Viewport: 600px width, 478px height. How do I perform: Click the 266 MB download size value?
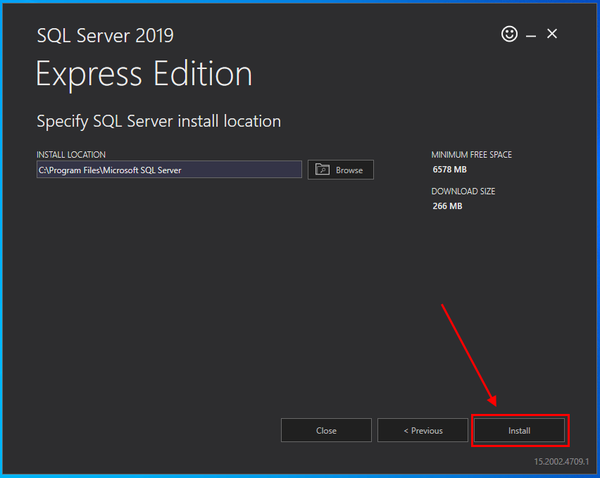click(447, 206)
